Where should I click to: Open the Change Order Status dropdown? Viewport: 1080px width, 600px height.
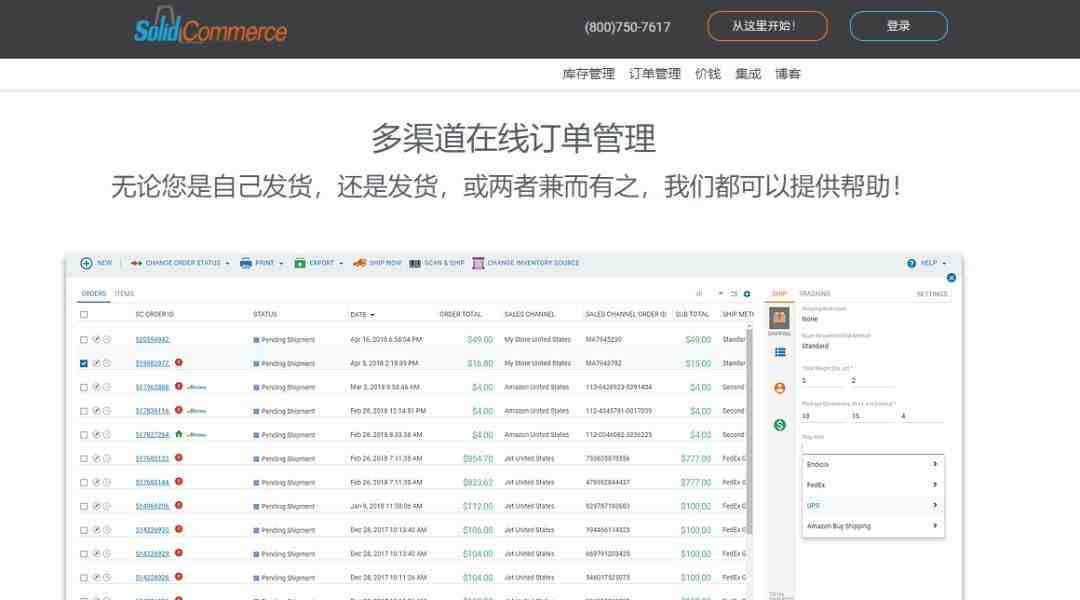pos(186,263)
